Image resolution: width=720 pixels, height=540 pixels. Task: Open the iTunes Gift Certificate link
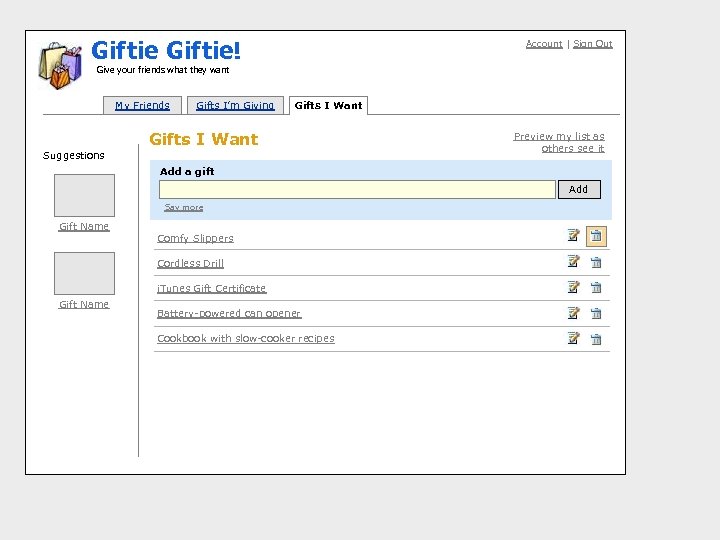coord(212,288)
